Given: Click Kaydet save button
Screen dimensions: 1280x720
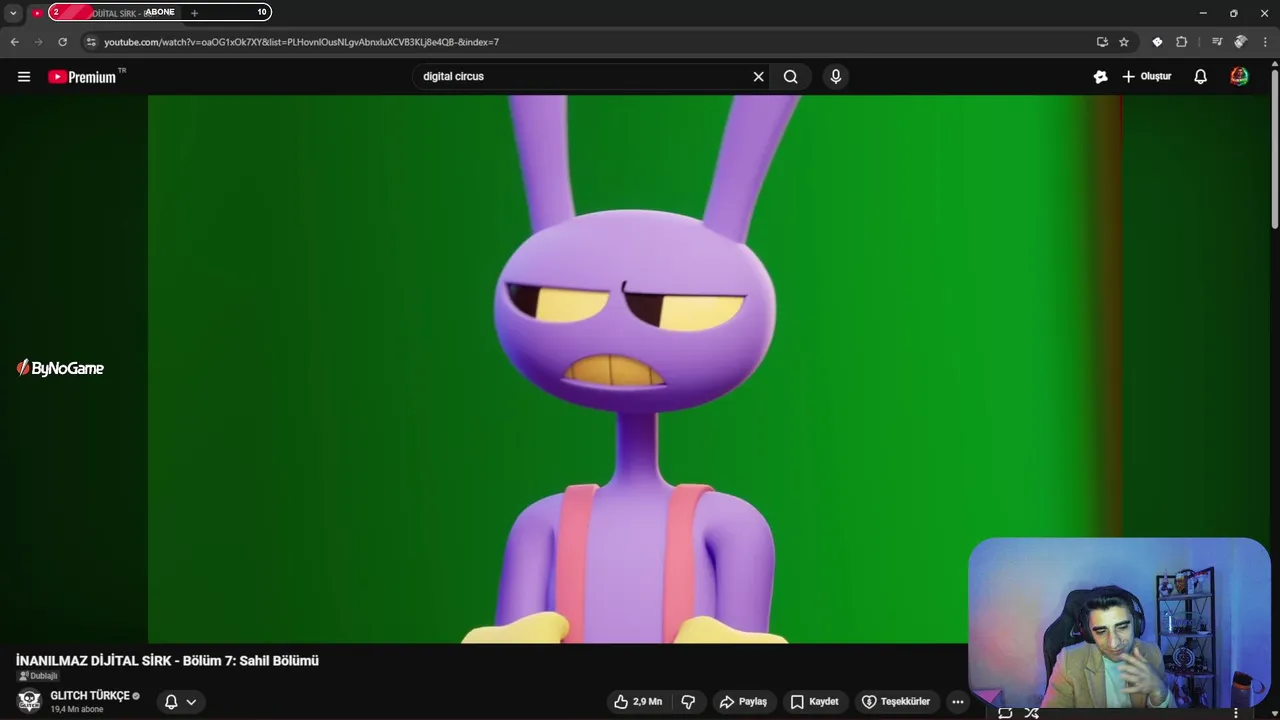Looking at the screenshot, I should tap(815, 702).
